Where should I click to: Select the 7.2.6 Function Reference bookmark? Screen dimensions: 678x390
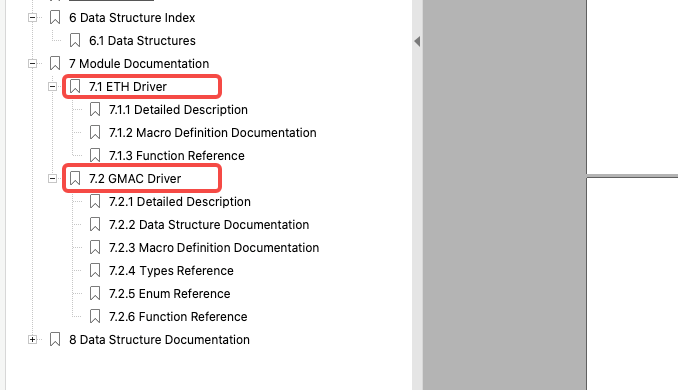178,316
